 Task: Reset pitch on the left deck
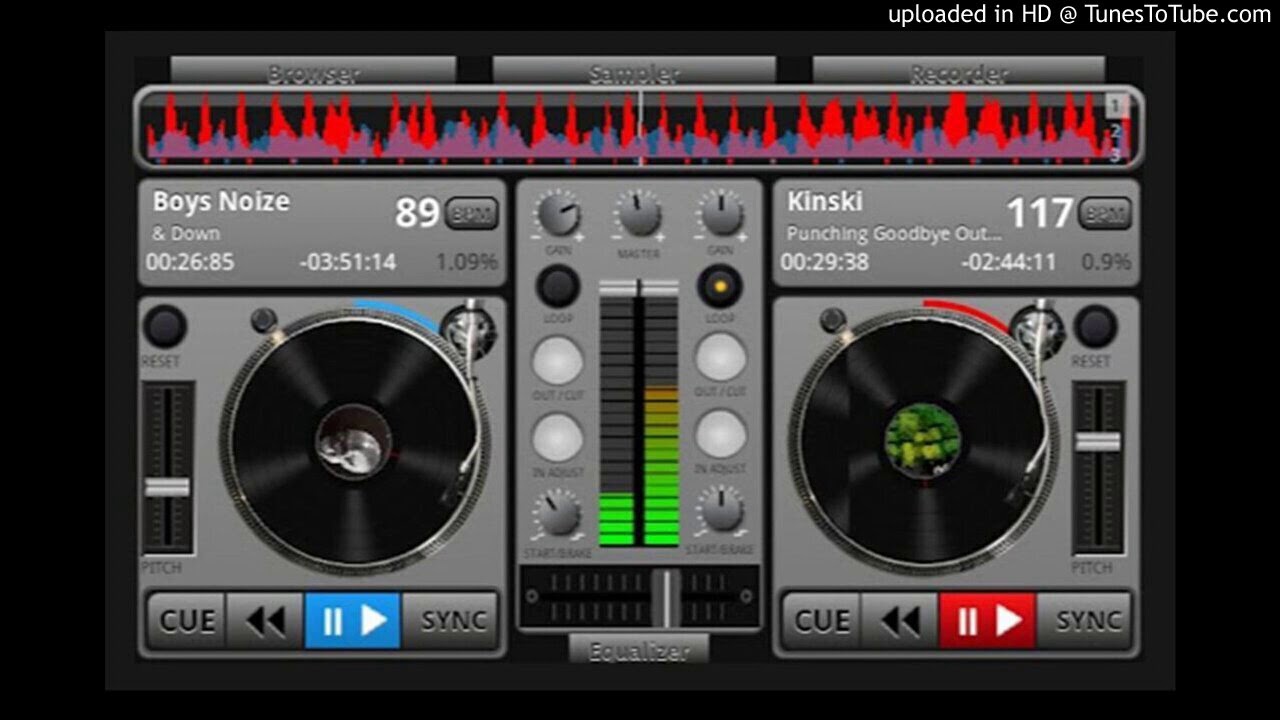(x=165, y=327)
